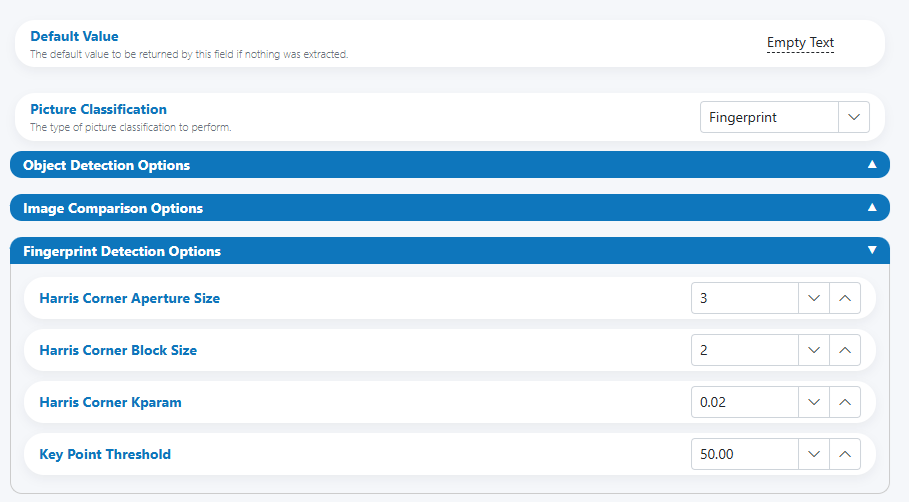This screenshot has height=502, width=909.
Task: Click the Harris Corner Kparam label
Action: point(110,402)
